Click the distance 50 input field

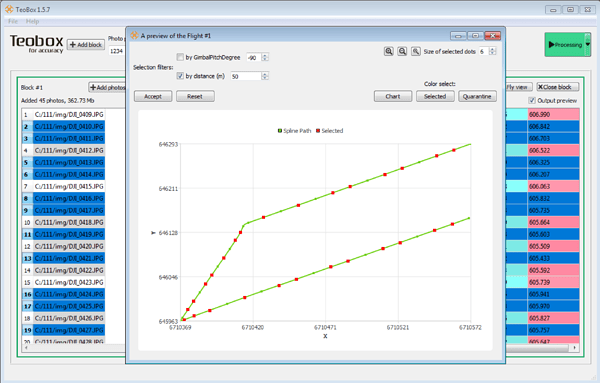click(x=246, y=76)
